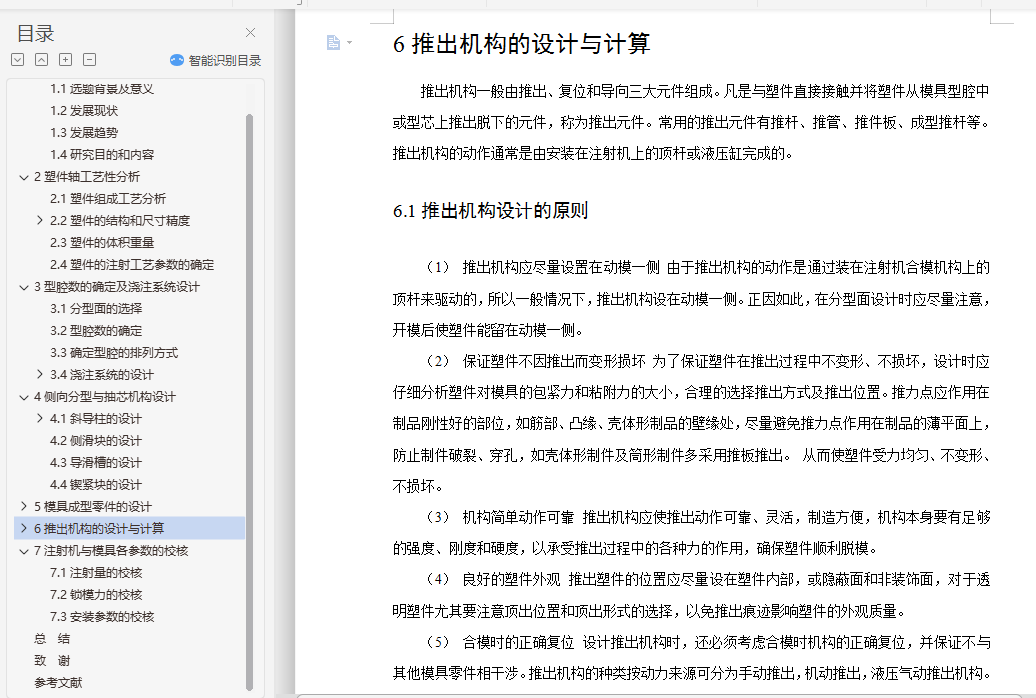Collapse chapter 4 侧向分型与抽芯机构设计
1036x698 pixels.
24,397
